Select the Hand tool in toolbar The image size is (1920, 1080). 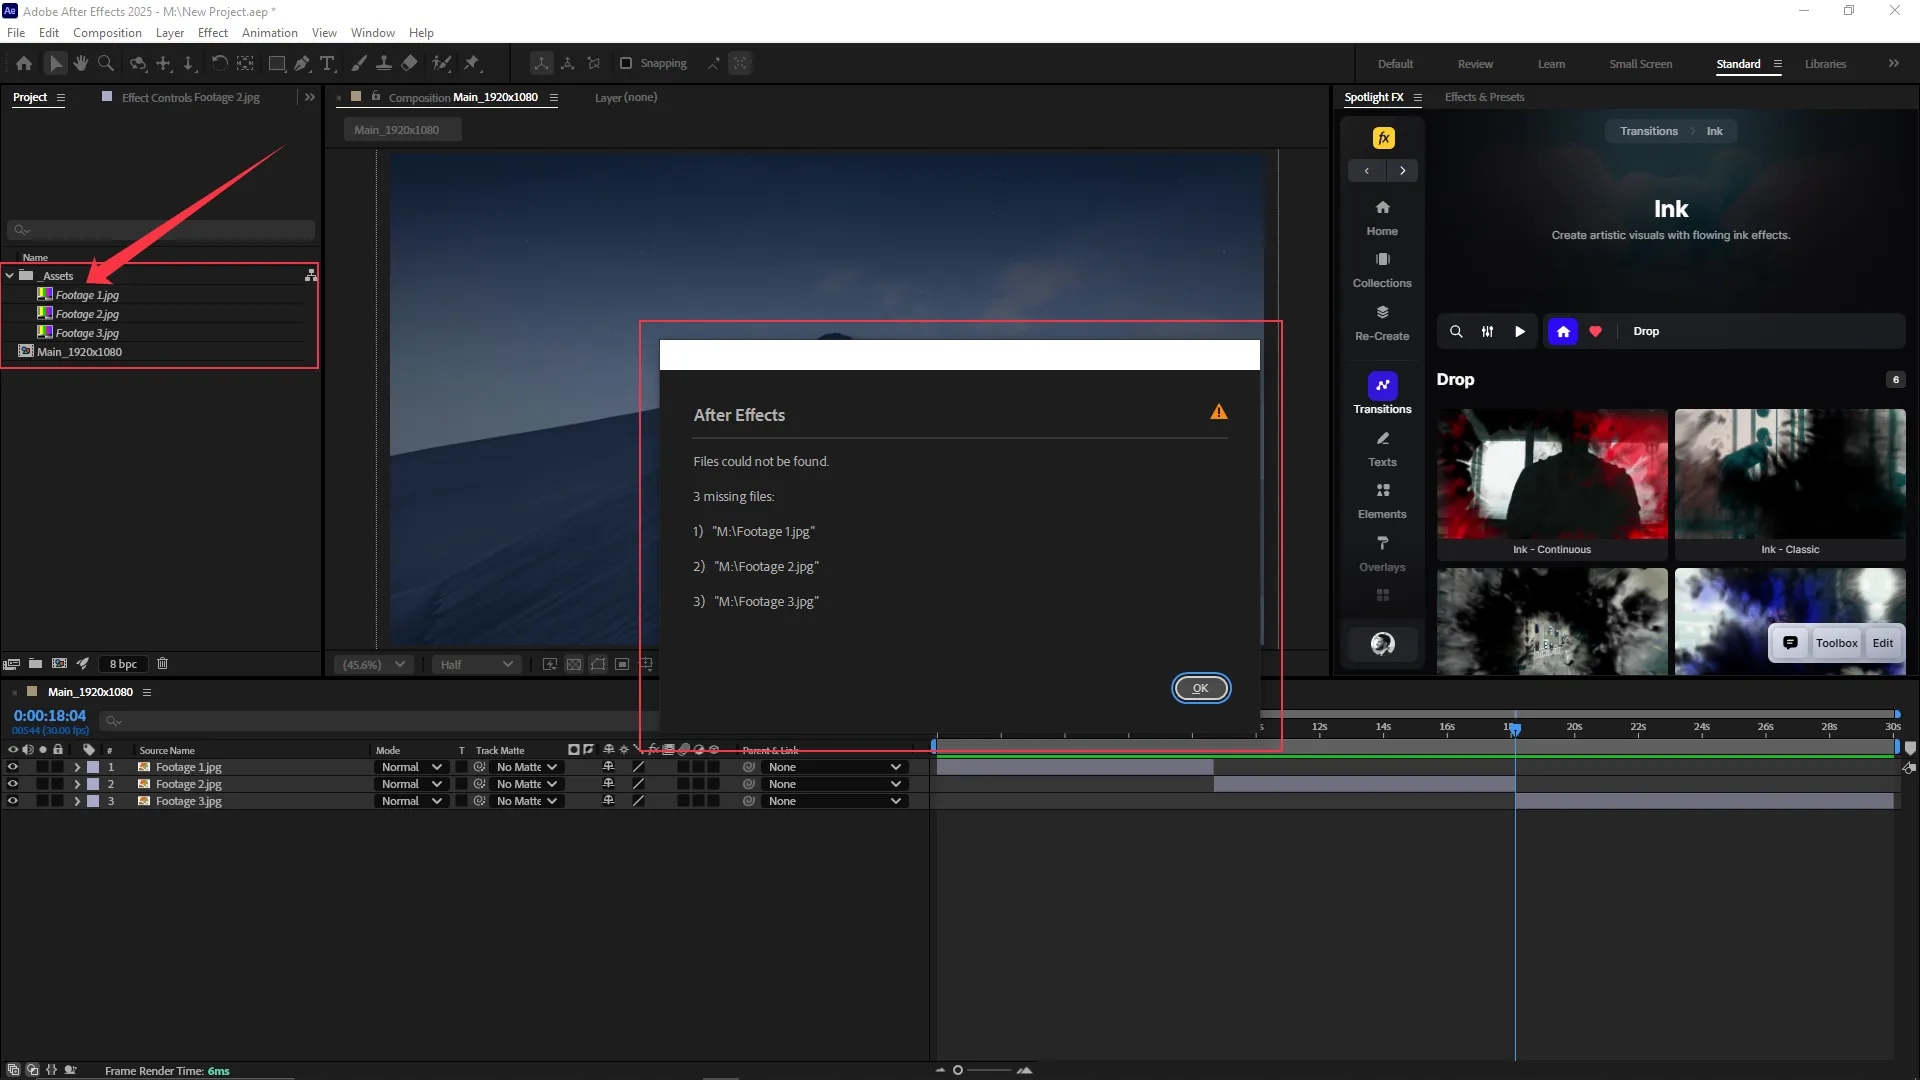click(x=80, y=63)
